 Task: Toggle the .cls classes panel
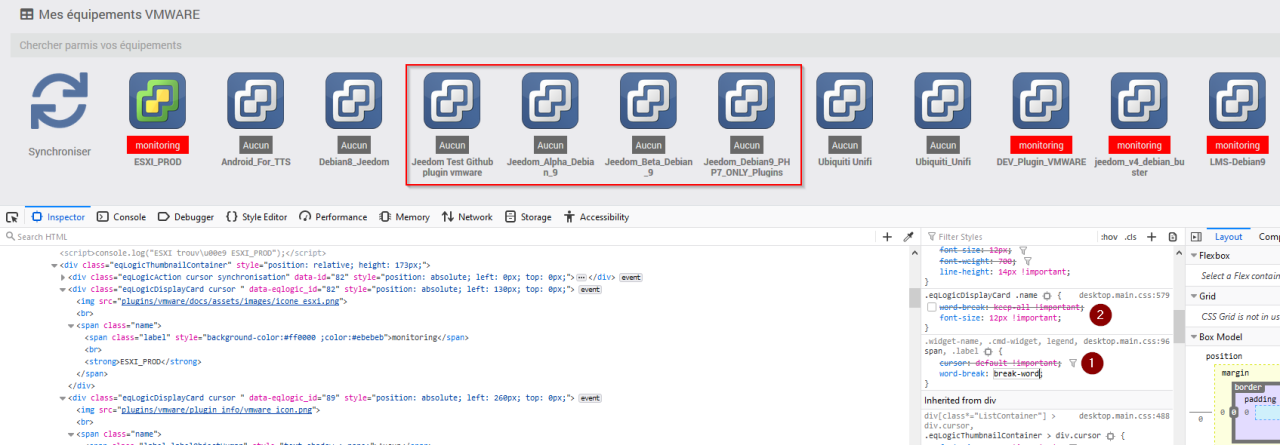pyautogui.click(x=1130, y=237)
